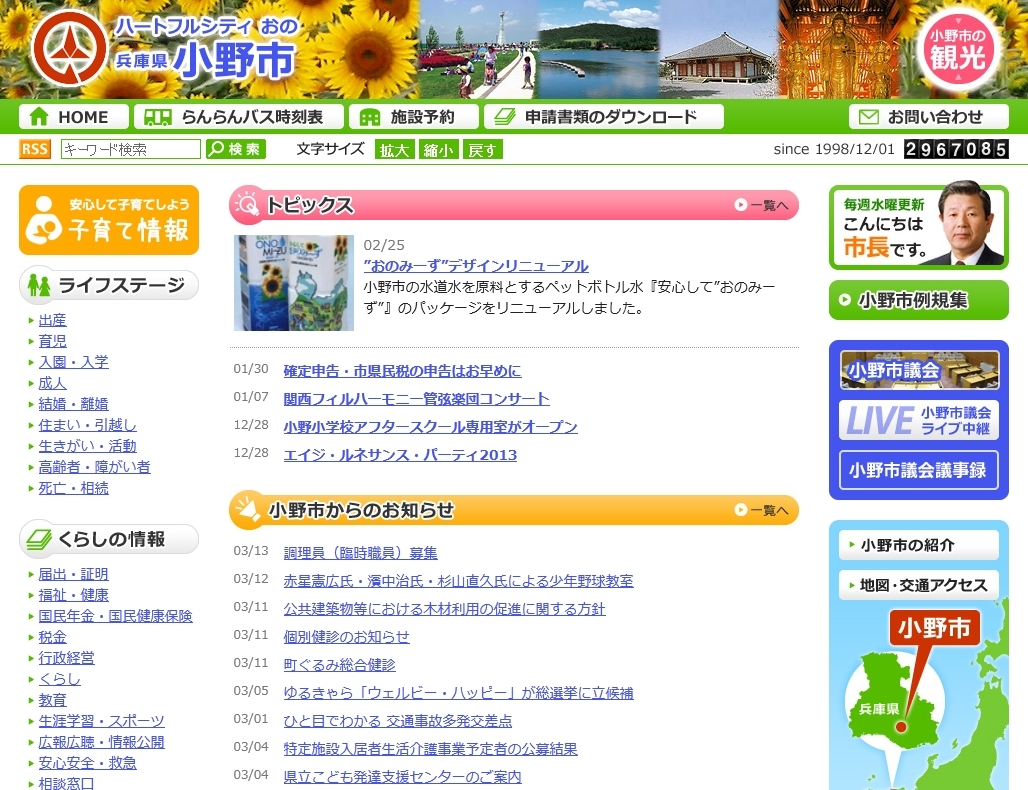1028x790 pixels.
Task: Open 施設予約 menu item
Action: [x=413, y=117]
